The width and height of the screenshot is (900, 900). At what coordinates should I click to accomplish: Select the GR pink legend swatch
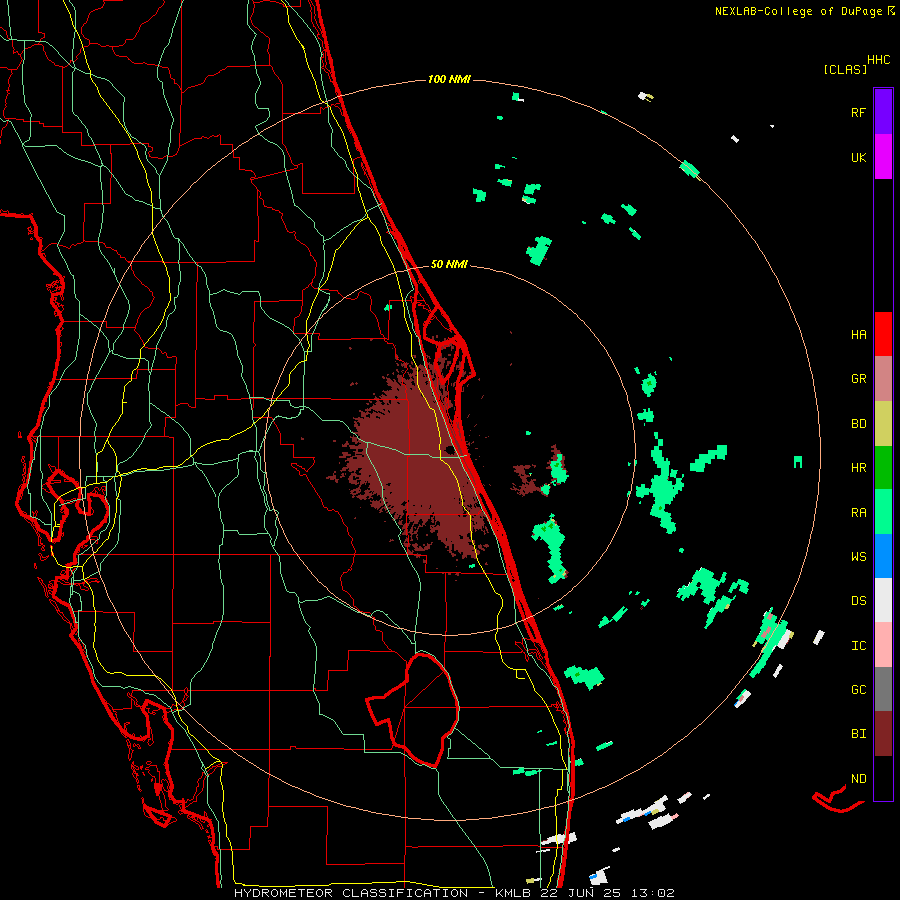(x=883, y=379)
